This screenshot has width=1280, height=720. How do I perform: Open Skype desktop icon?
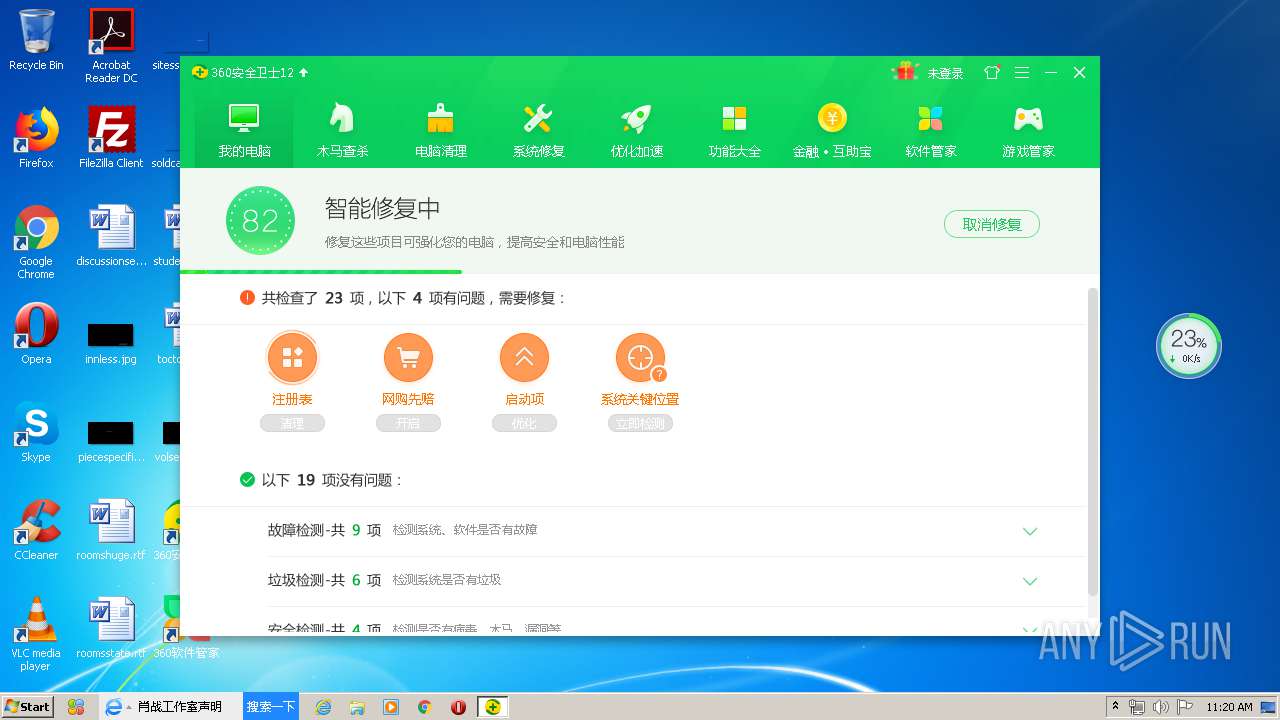point(36,432)
